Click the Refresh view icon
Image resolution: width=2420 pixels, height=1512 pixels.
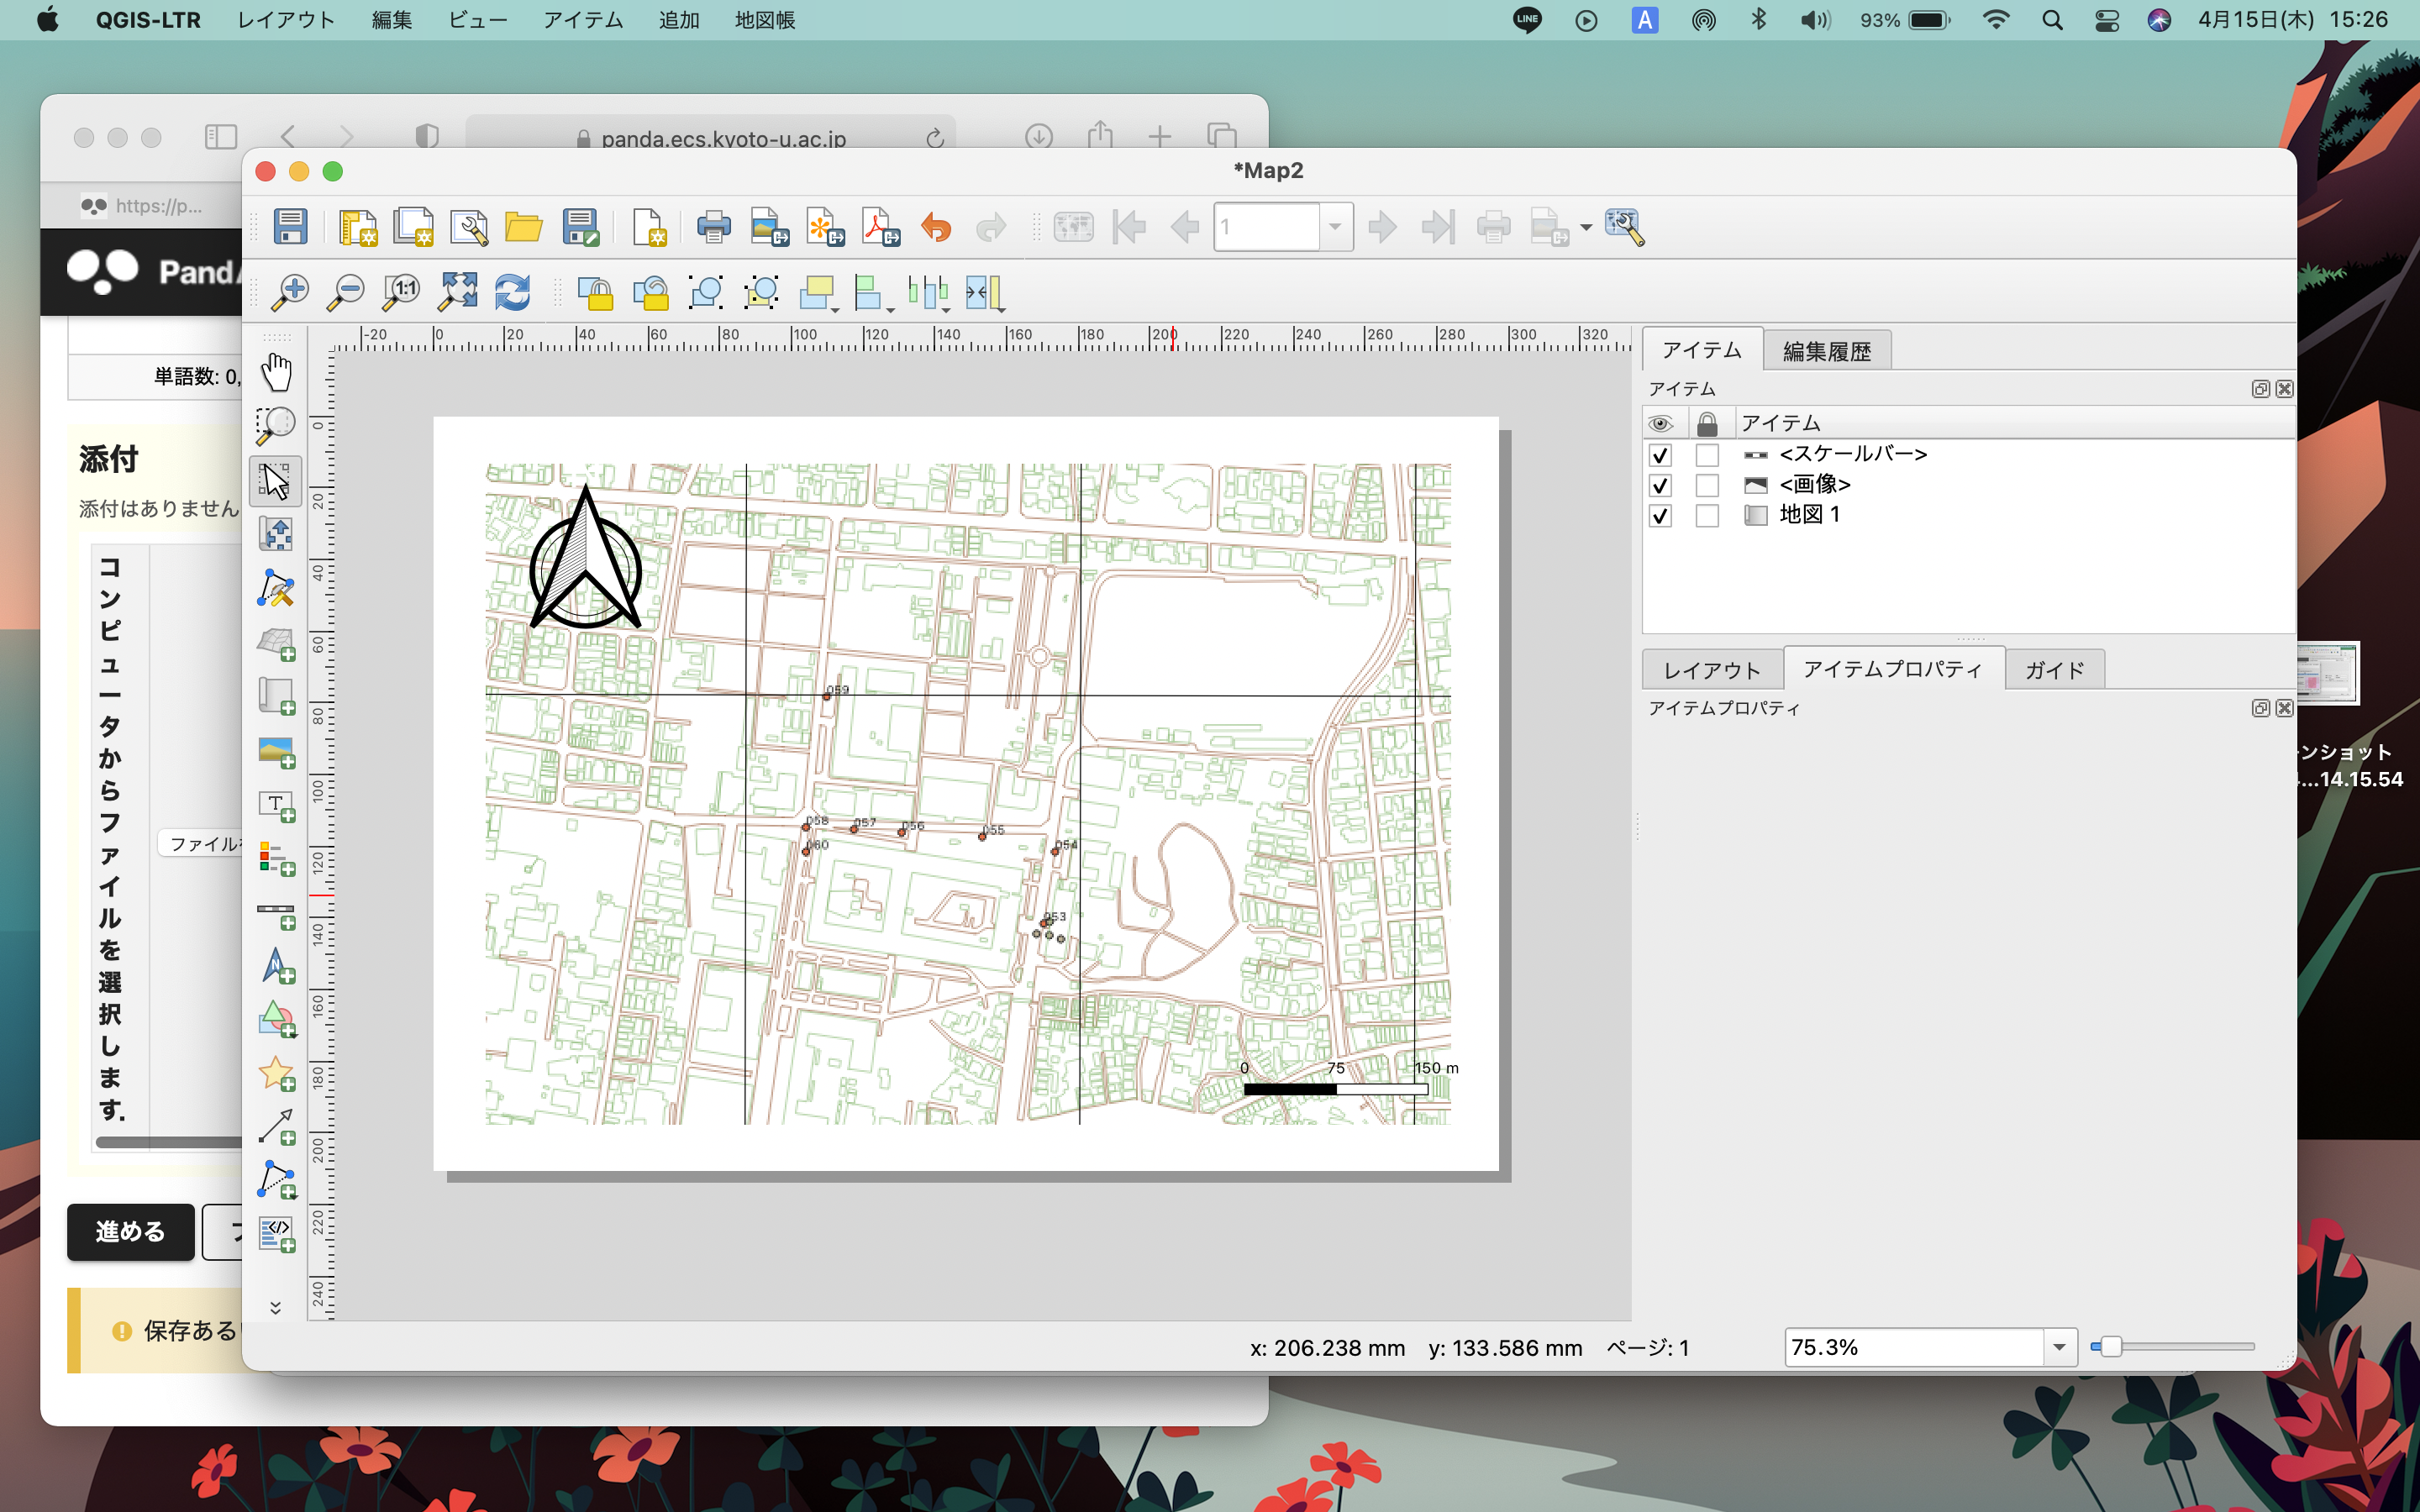(x=512, y=292)
